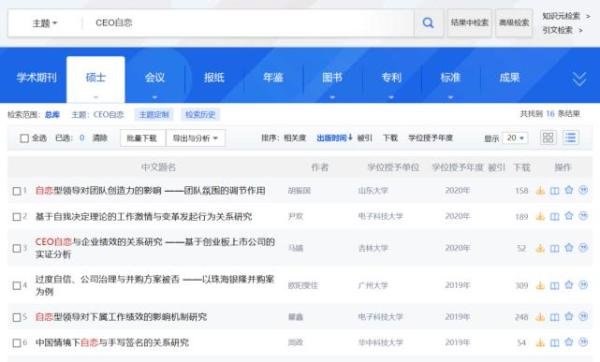600x362 pixels.
Task: Open the 主题 search field dropdown
Action: coord(45,23)
